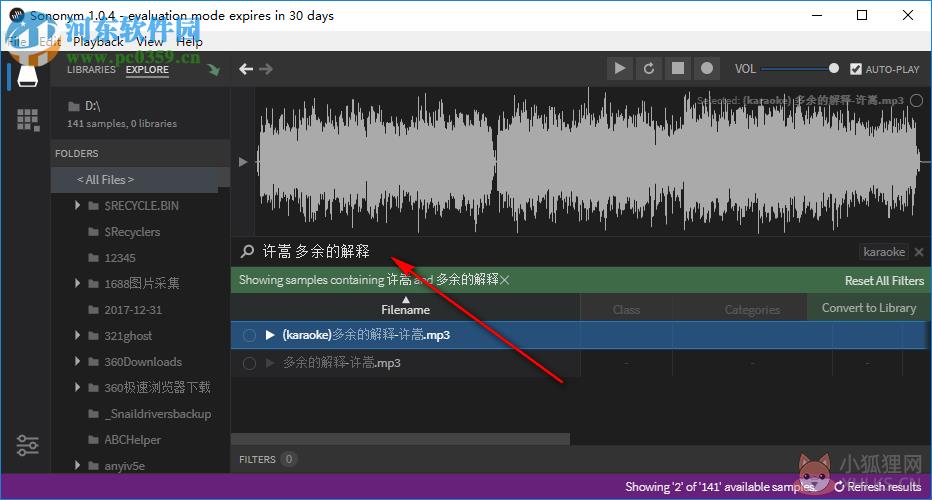Image resolution: width=932 pixels, height=500 pixels.
Task: Click the waveform play triangle on the left
Action: click(x=243, y=162)
